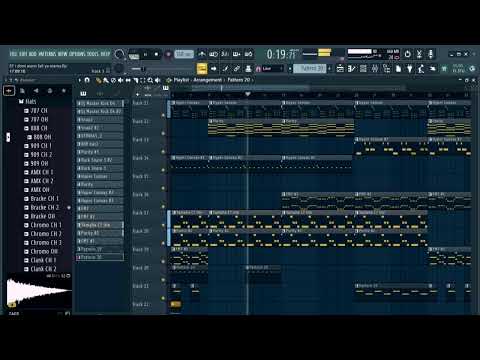
Task: Select the playlist Paint brush tool
Action: (x=106, y=80)
